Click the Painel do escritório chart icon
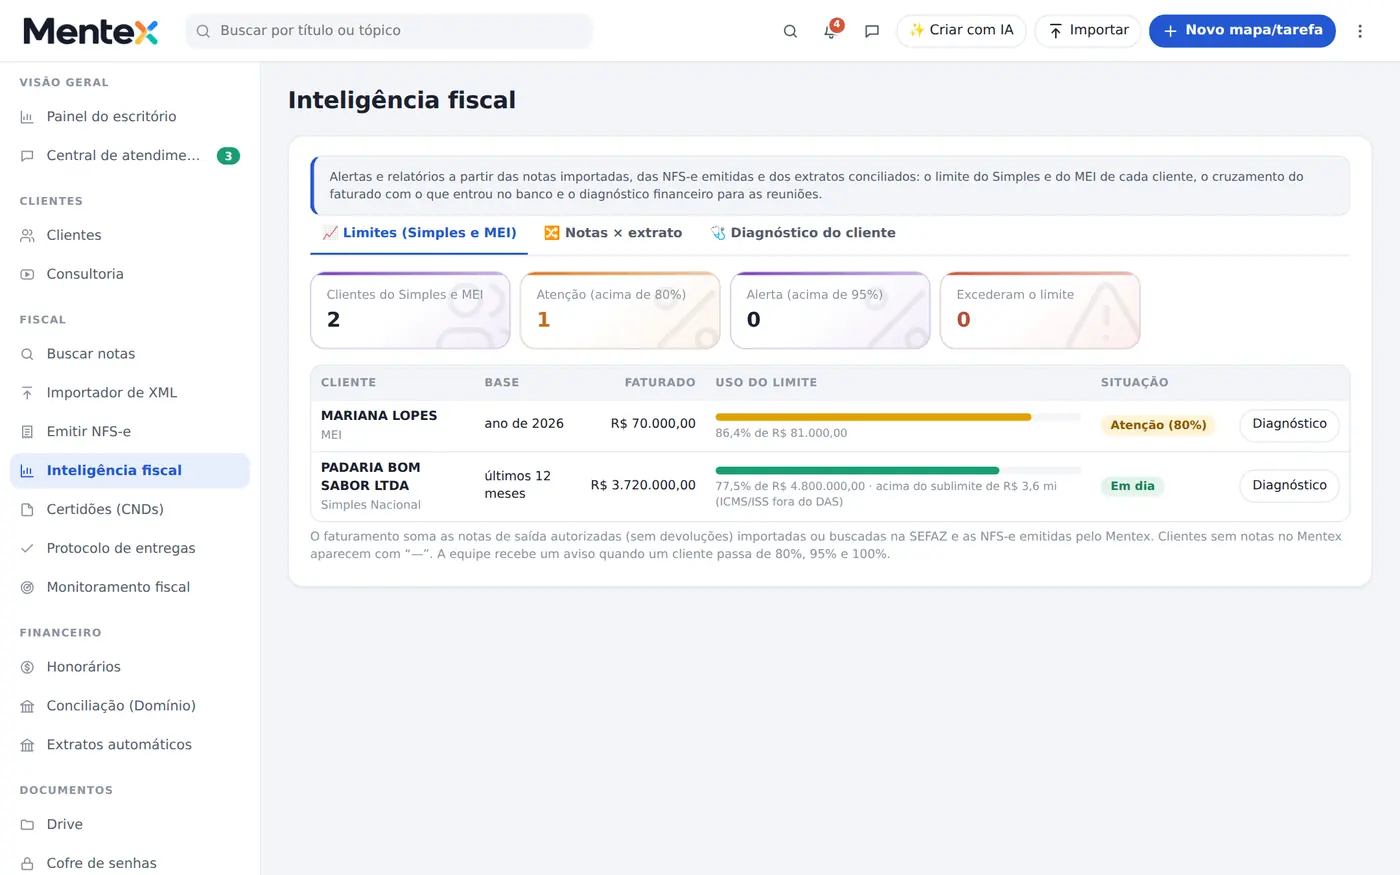The height and width of the screenshot is (875, 1400). coord(27,117)
